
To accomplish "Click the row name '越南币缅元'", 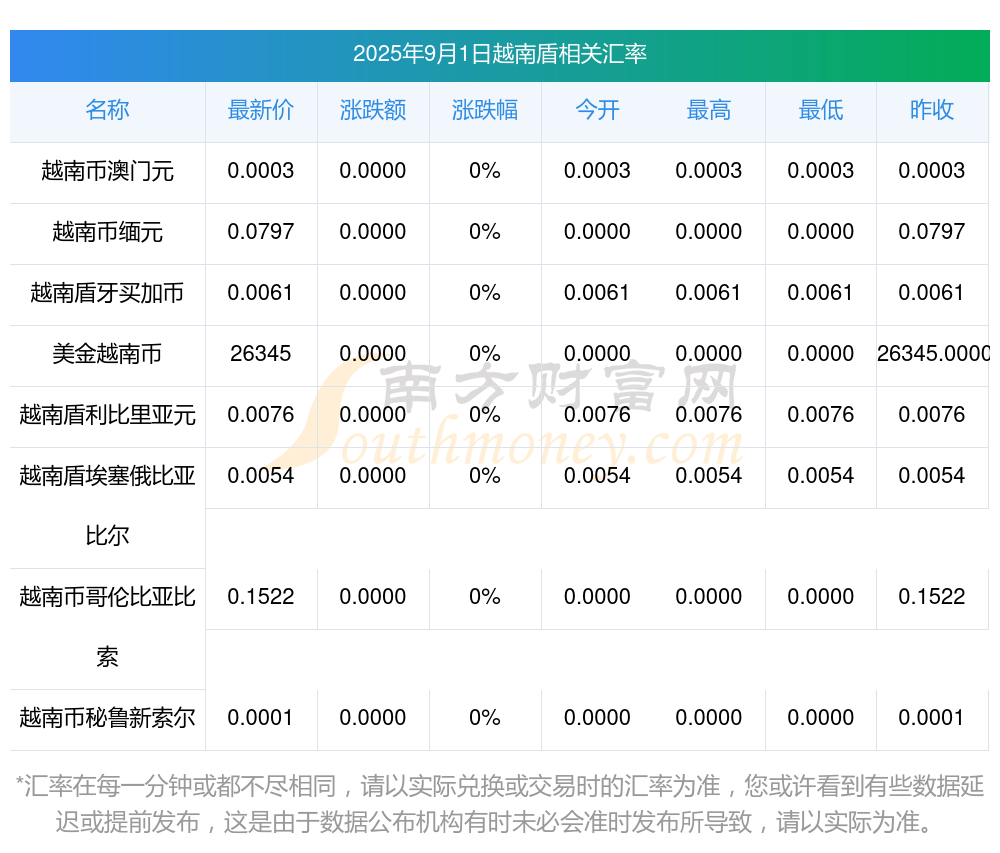I will coord(107,231).
